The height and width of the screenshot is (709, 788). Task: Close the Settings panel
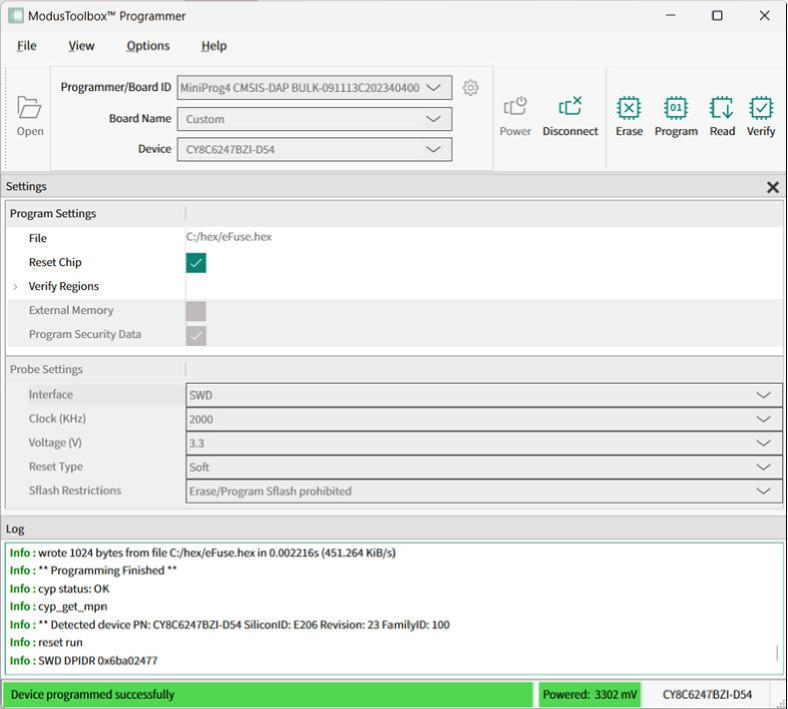tap(773, 187)
